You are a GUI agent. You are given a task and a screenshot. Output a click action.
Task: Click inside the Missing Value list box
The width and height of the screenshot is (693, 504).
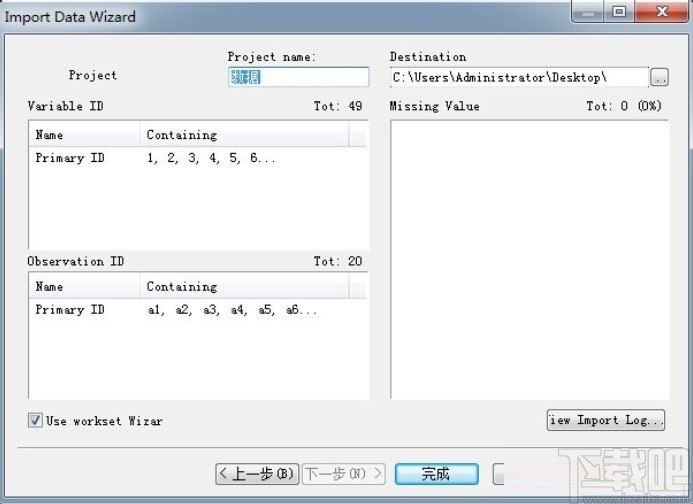[x=529, y=260]
